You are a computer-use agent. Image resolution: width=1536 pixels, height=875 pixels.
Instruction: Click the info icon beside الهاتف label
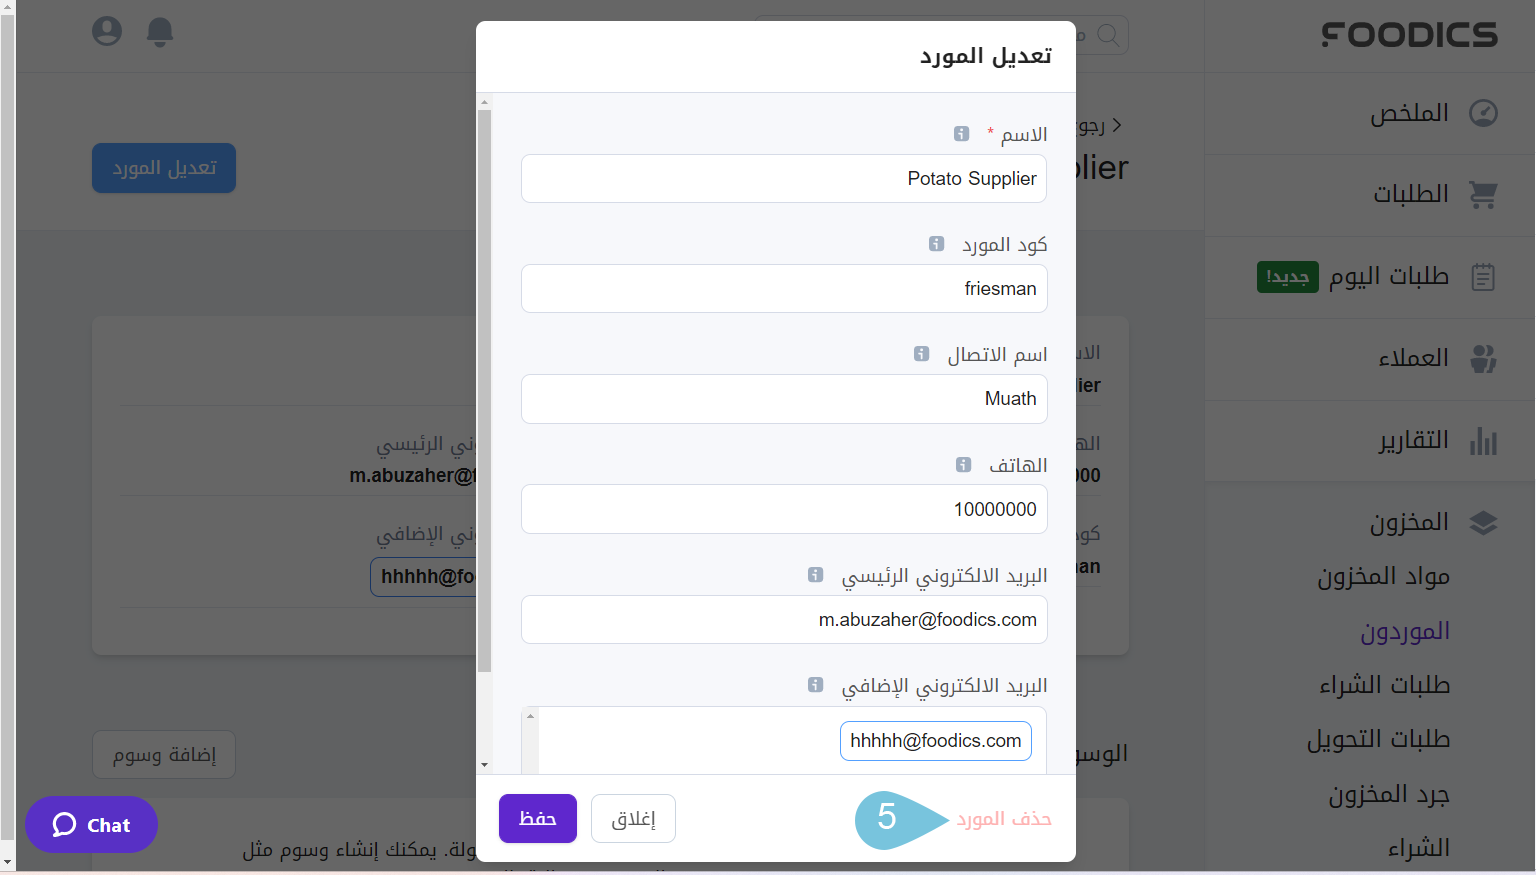(x=963, y=465)
